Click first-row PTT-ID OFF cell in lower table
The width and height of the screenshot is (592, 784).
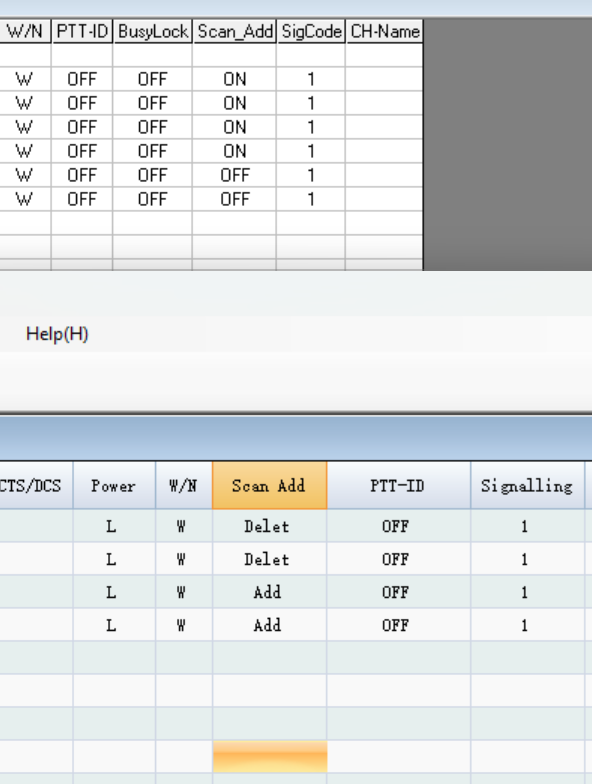pos(398,526)
